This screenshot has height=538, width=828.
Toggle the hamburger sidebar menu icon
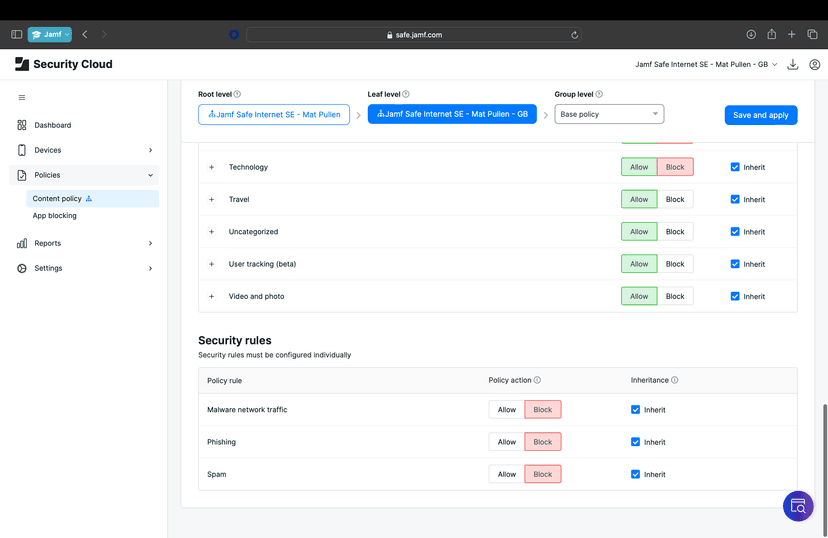tap(22, 98)
